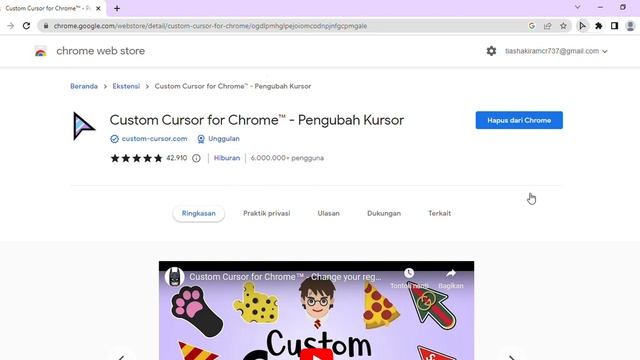Switch to Praktik privasi tab
This screenshot has height=360, width=640.
267,213
